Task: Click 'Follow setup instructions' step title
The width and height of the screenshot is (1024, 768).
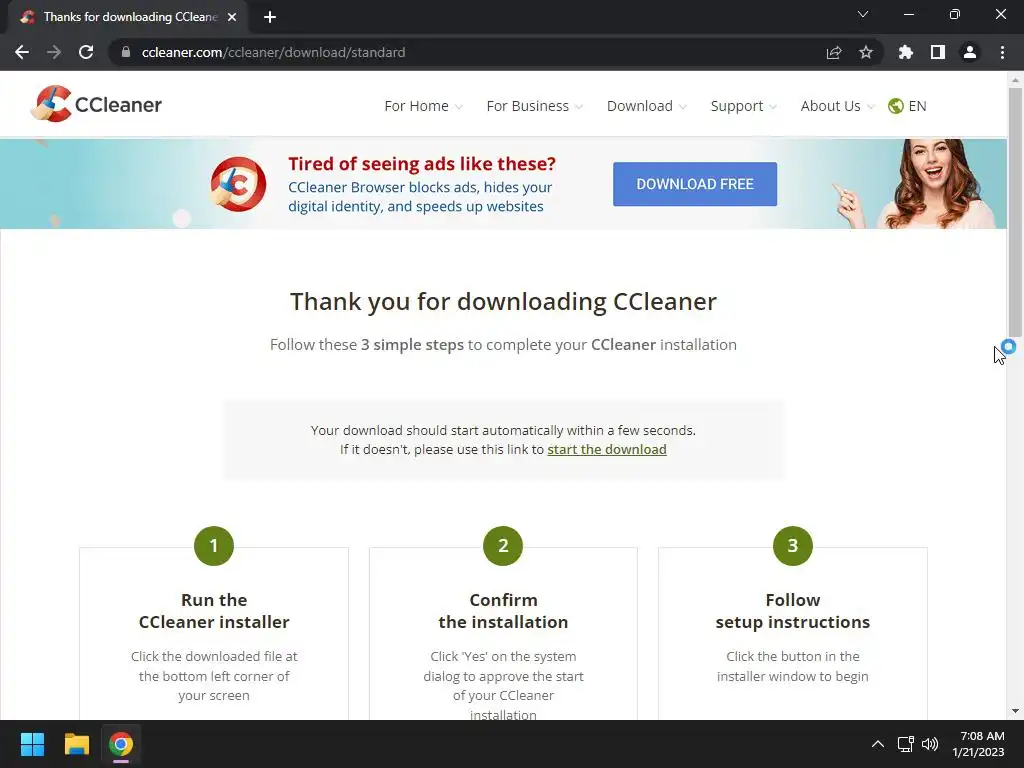Action: point(792,611)
